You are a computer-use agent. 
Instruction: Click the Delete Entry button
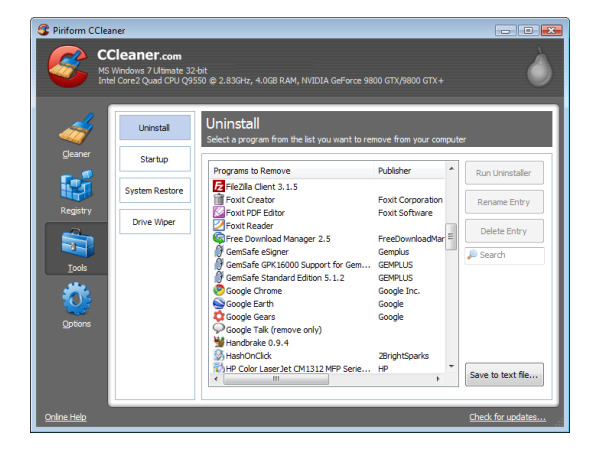[504, 231]
